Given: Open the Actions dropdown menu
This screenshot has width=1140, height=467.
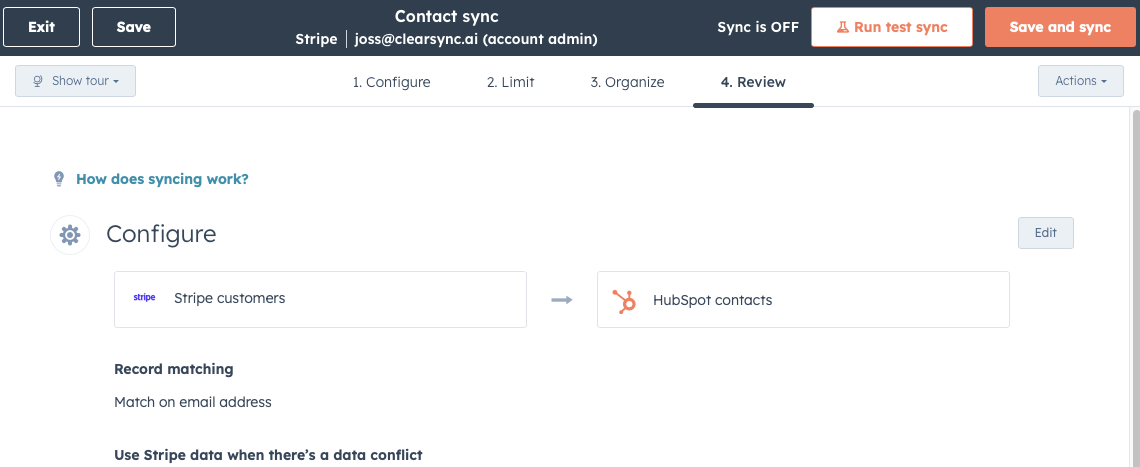Looking at the screenshot, I should point(1081,81).
